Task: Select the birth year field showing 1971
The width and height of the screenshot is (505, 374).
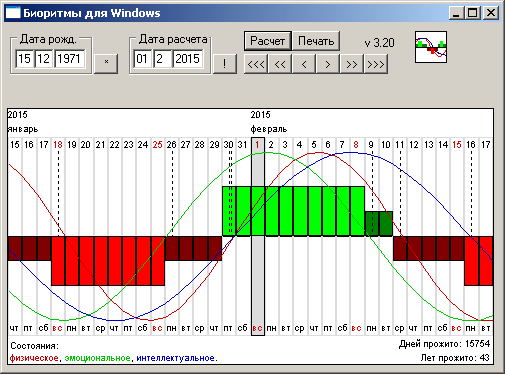Action: coord(69,59)
